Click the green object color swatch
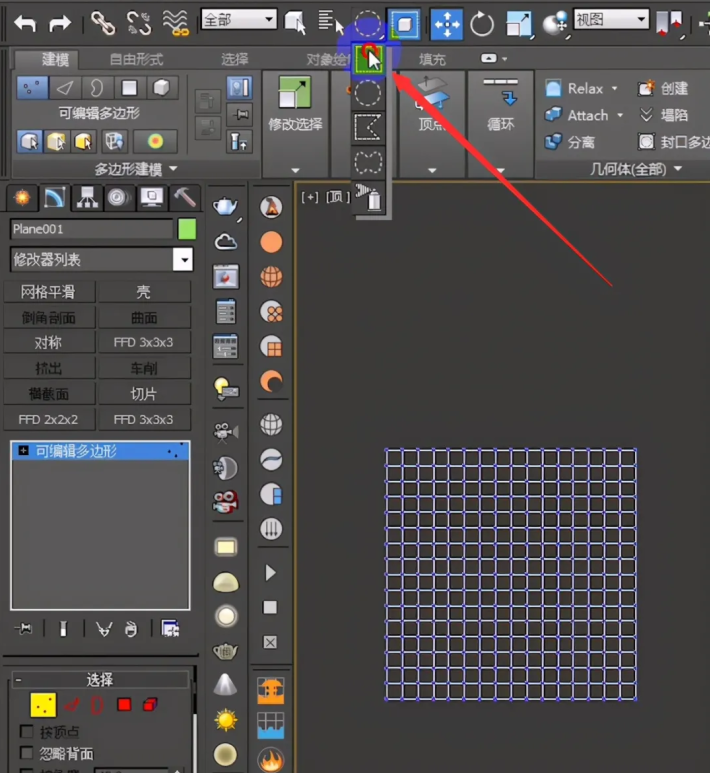The height and width of the screenshot is (773, 710). tap(187, 229)
